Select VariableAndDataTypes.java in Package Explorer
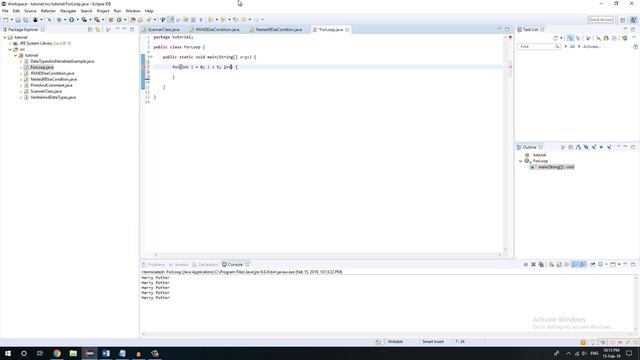640x360 pixels. [x=53, y=97]
